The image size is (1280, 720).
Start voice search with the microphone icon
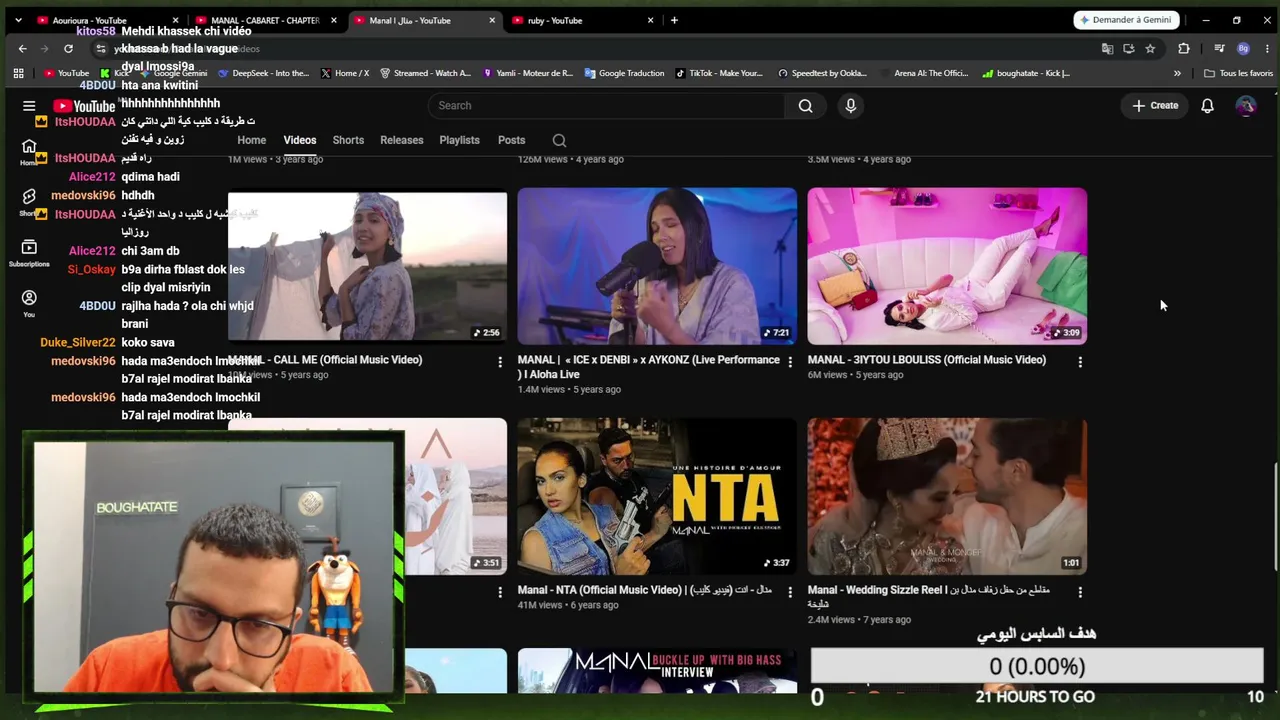point(851,106)
